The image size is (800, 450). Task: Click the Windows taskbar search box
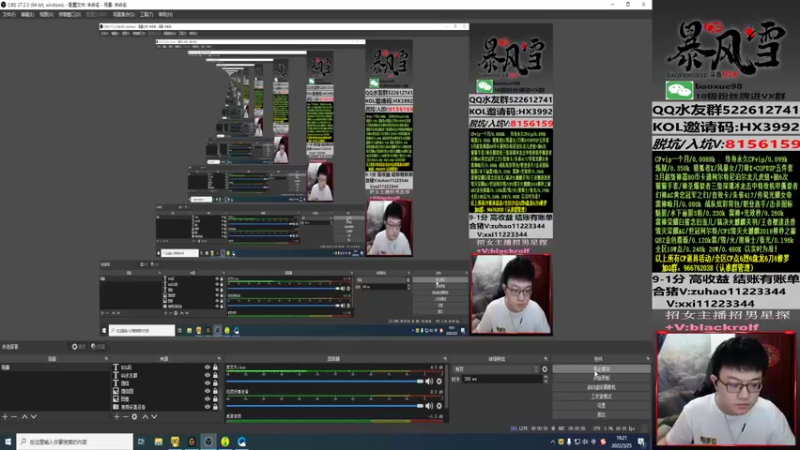[x=75, y=442]
